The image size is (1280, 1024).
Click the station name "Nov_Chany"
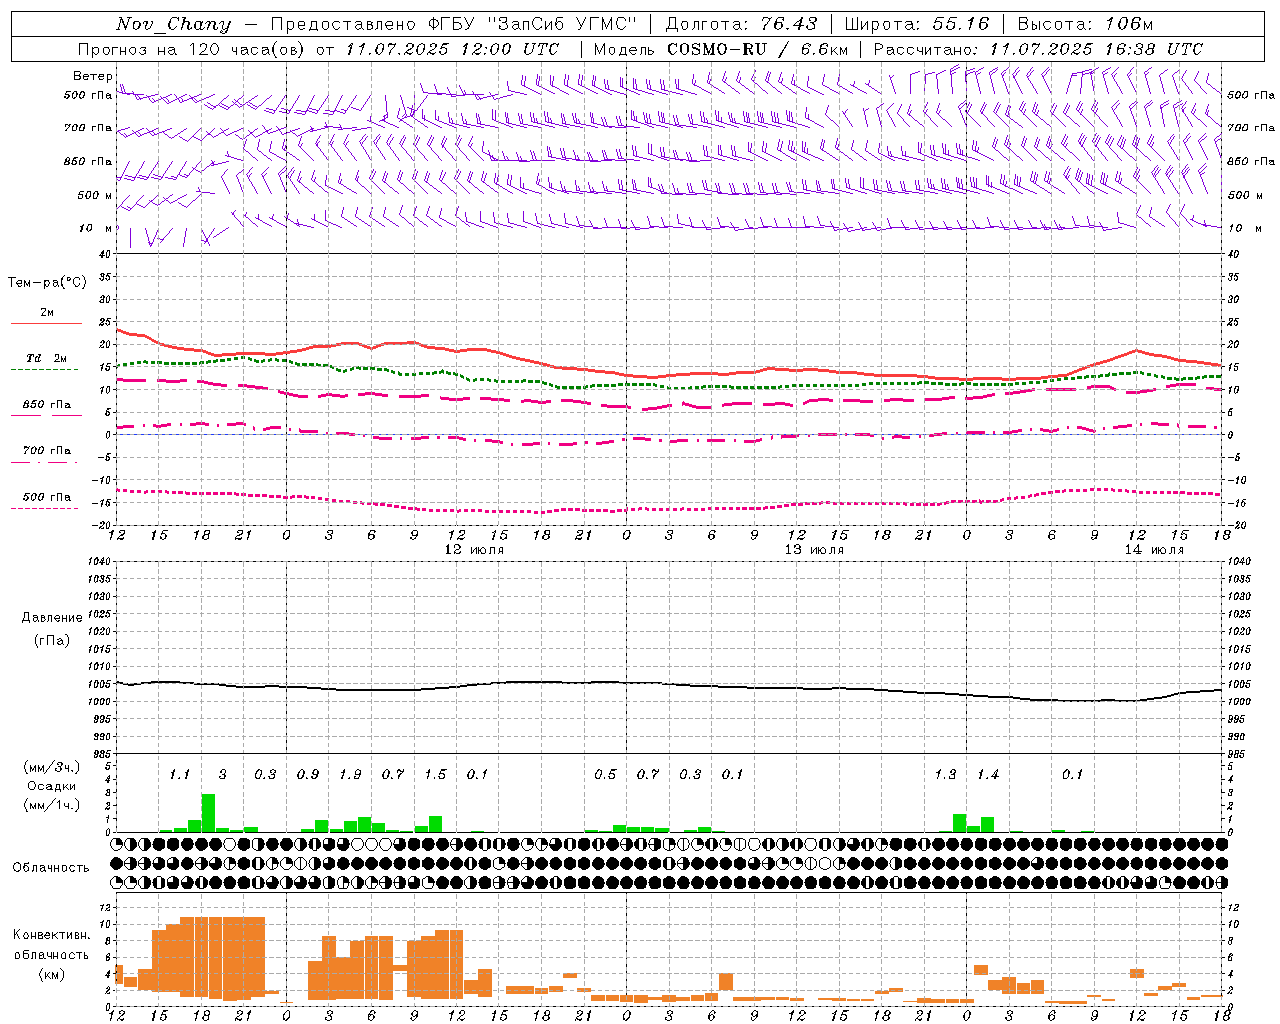tap(174, 24)
